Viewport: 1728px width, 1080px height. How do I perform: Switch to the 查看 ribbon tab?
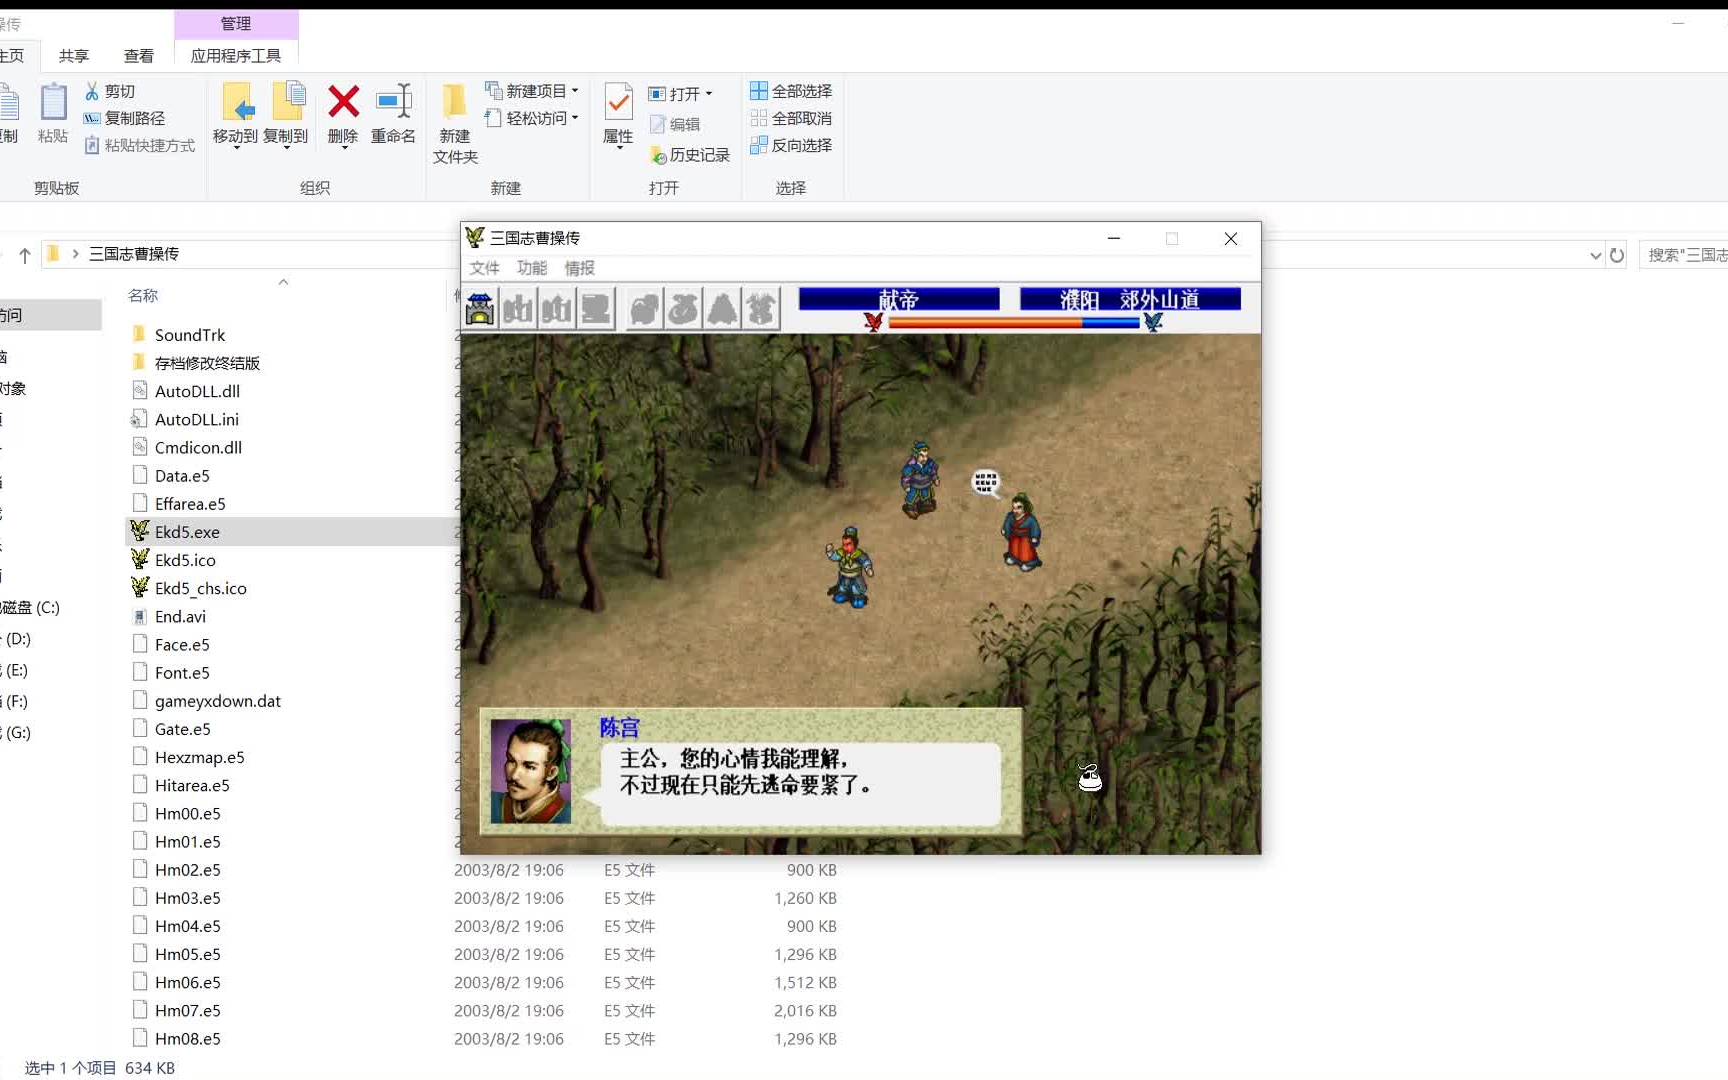(139, 56)
